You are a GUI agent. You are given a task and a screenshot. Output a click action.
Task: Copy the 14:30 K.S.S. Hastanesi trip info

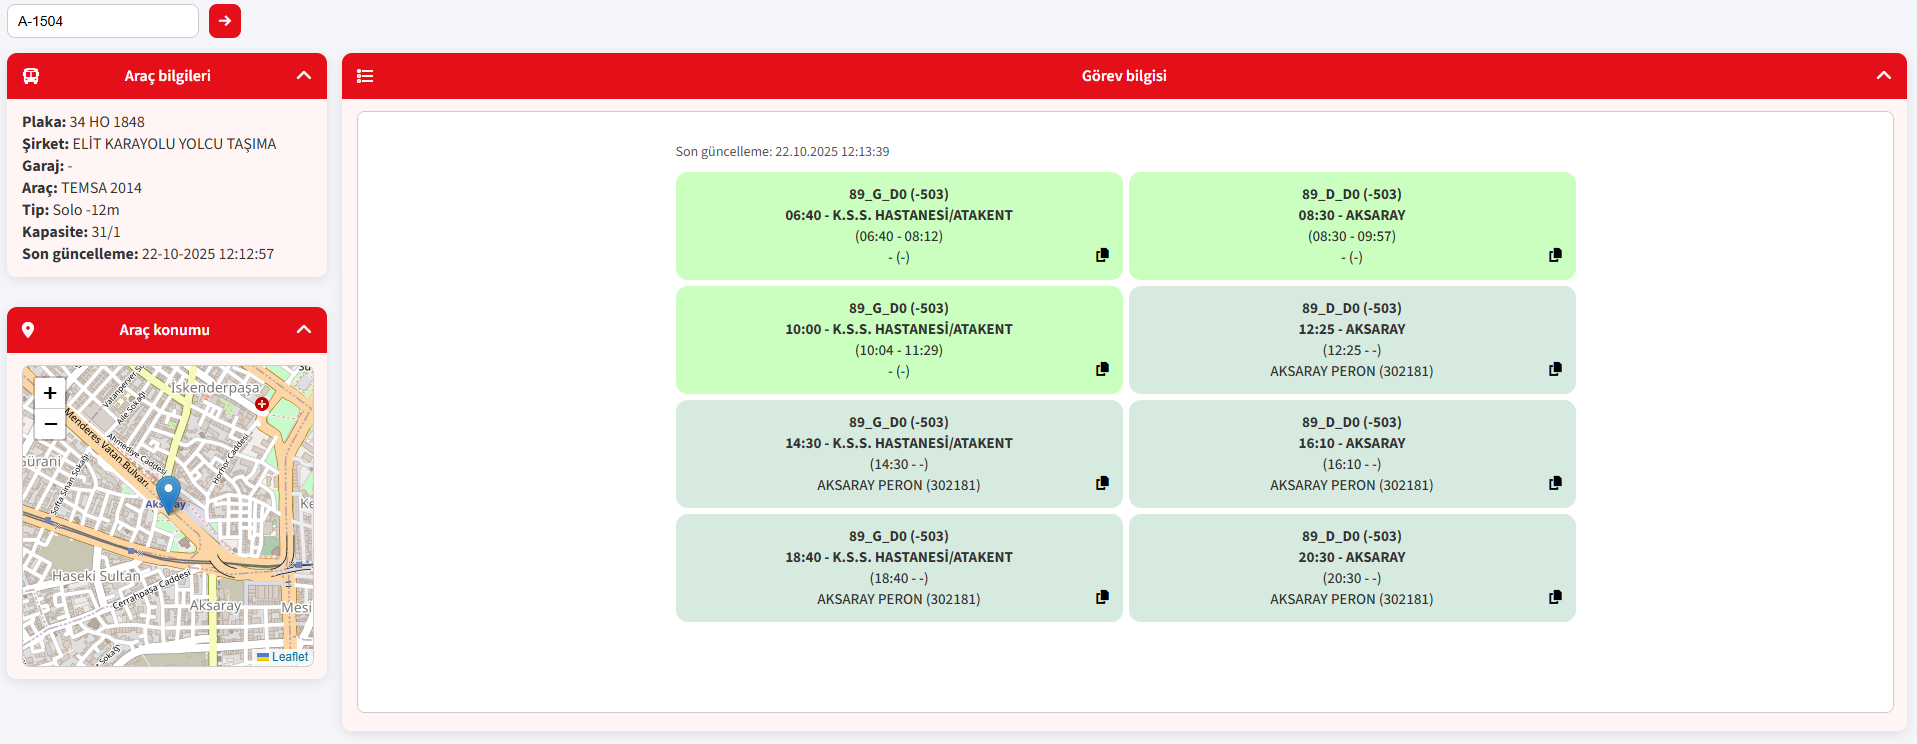[1102, 483]
